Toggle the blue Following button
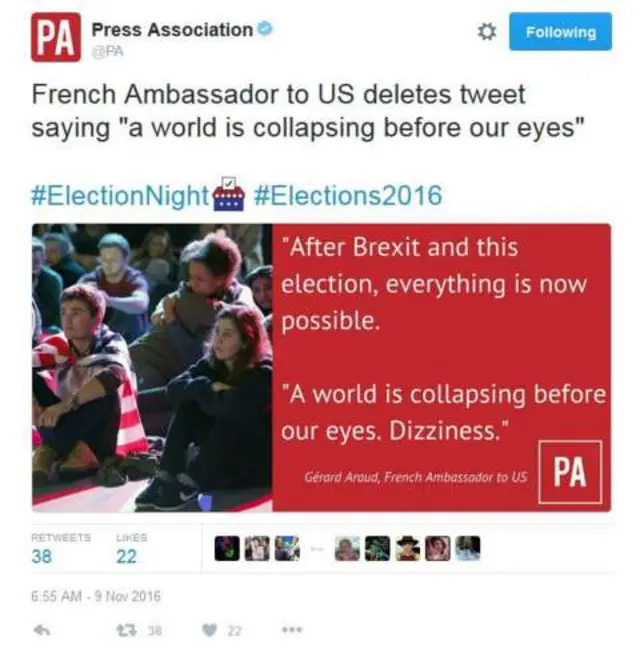Image resolution: width=640 pixels, height=653 pixels. 560,32
